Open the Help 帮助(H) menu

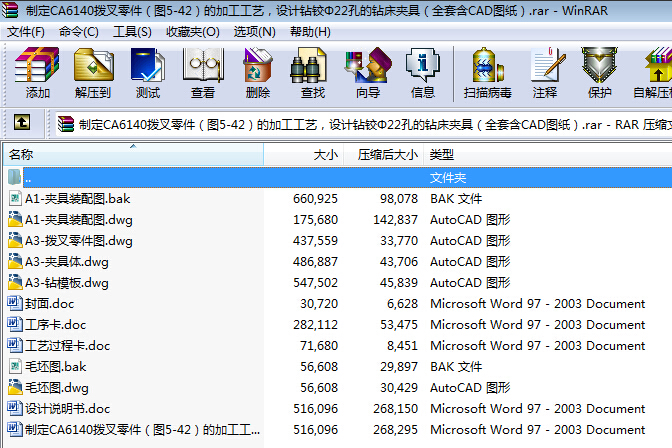[310, 32]
